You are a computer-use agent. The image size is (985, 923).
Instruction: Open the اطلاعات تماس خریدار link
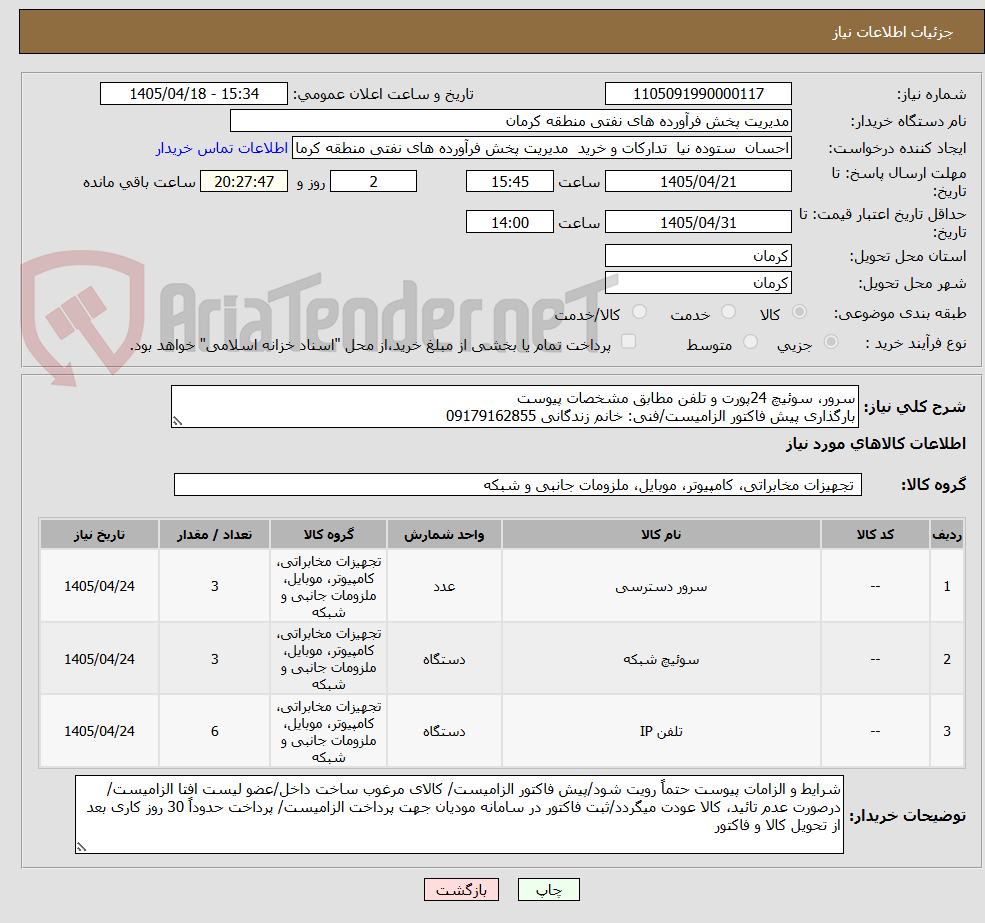(x=222, y=148)
